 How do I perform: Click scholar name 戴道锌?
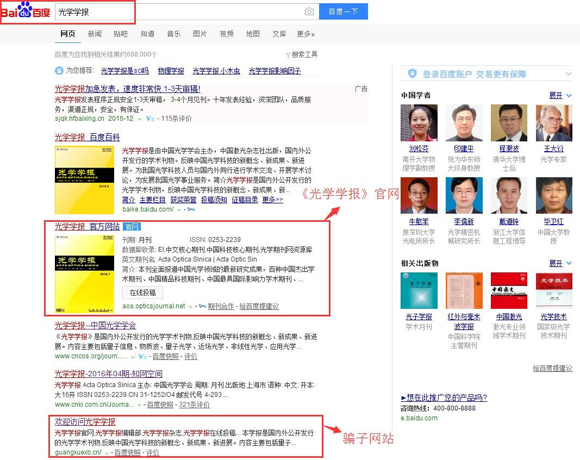[509, 221]
